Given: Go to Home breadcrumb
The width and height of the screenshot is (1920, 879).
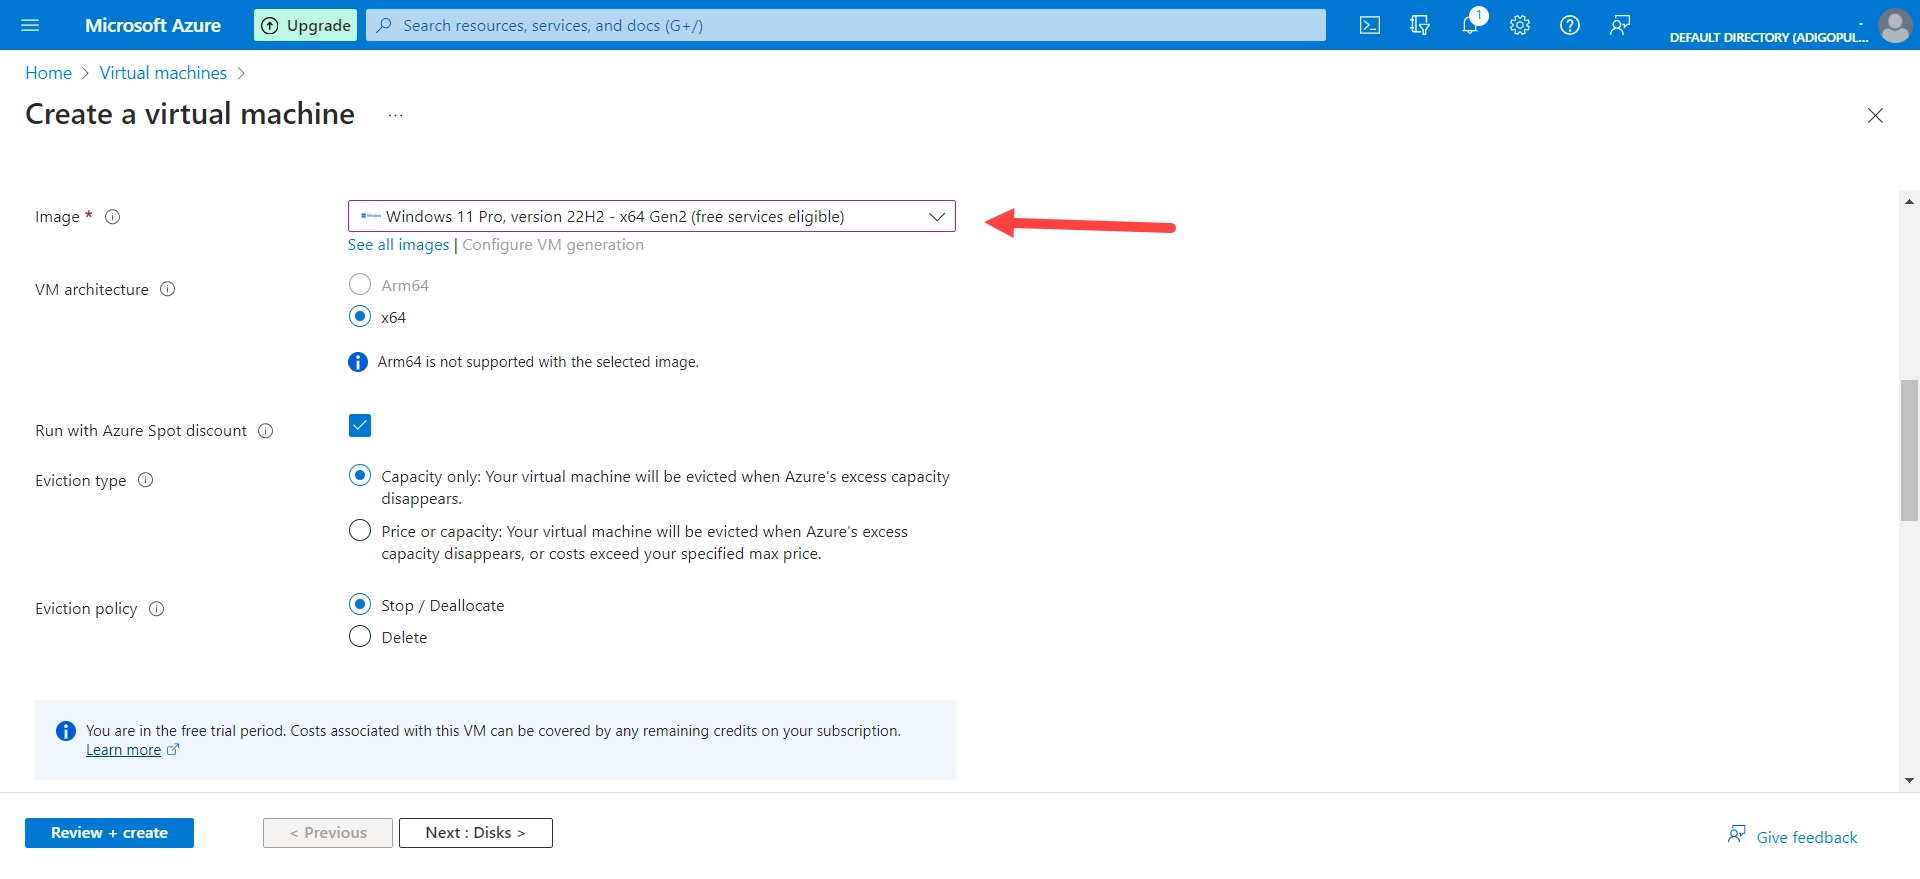Looking at the screenshot, I should tap(48, 73).
